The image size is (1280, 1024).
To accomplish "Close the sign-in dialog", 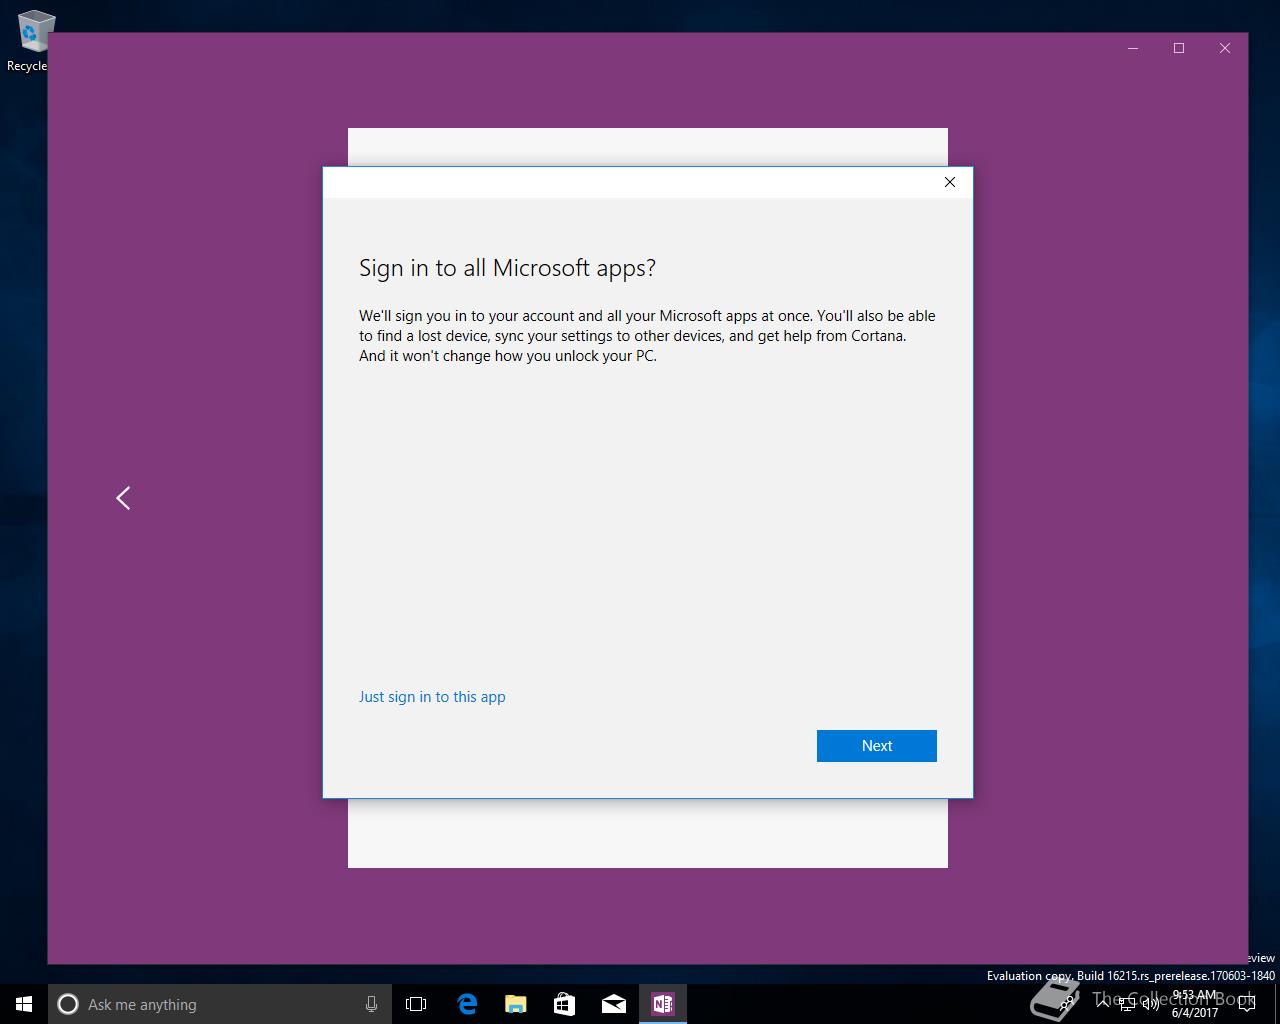I will pos(950,182).
